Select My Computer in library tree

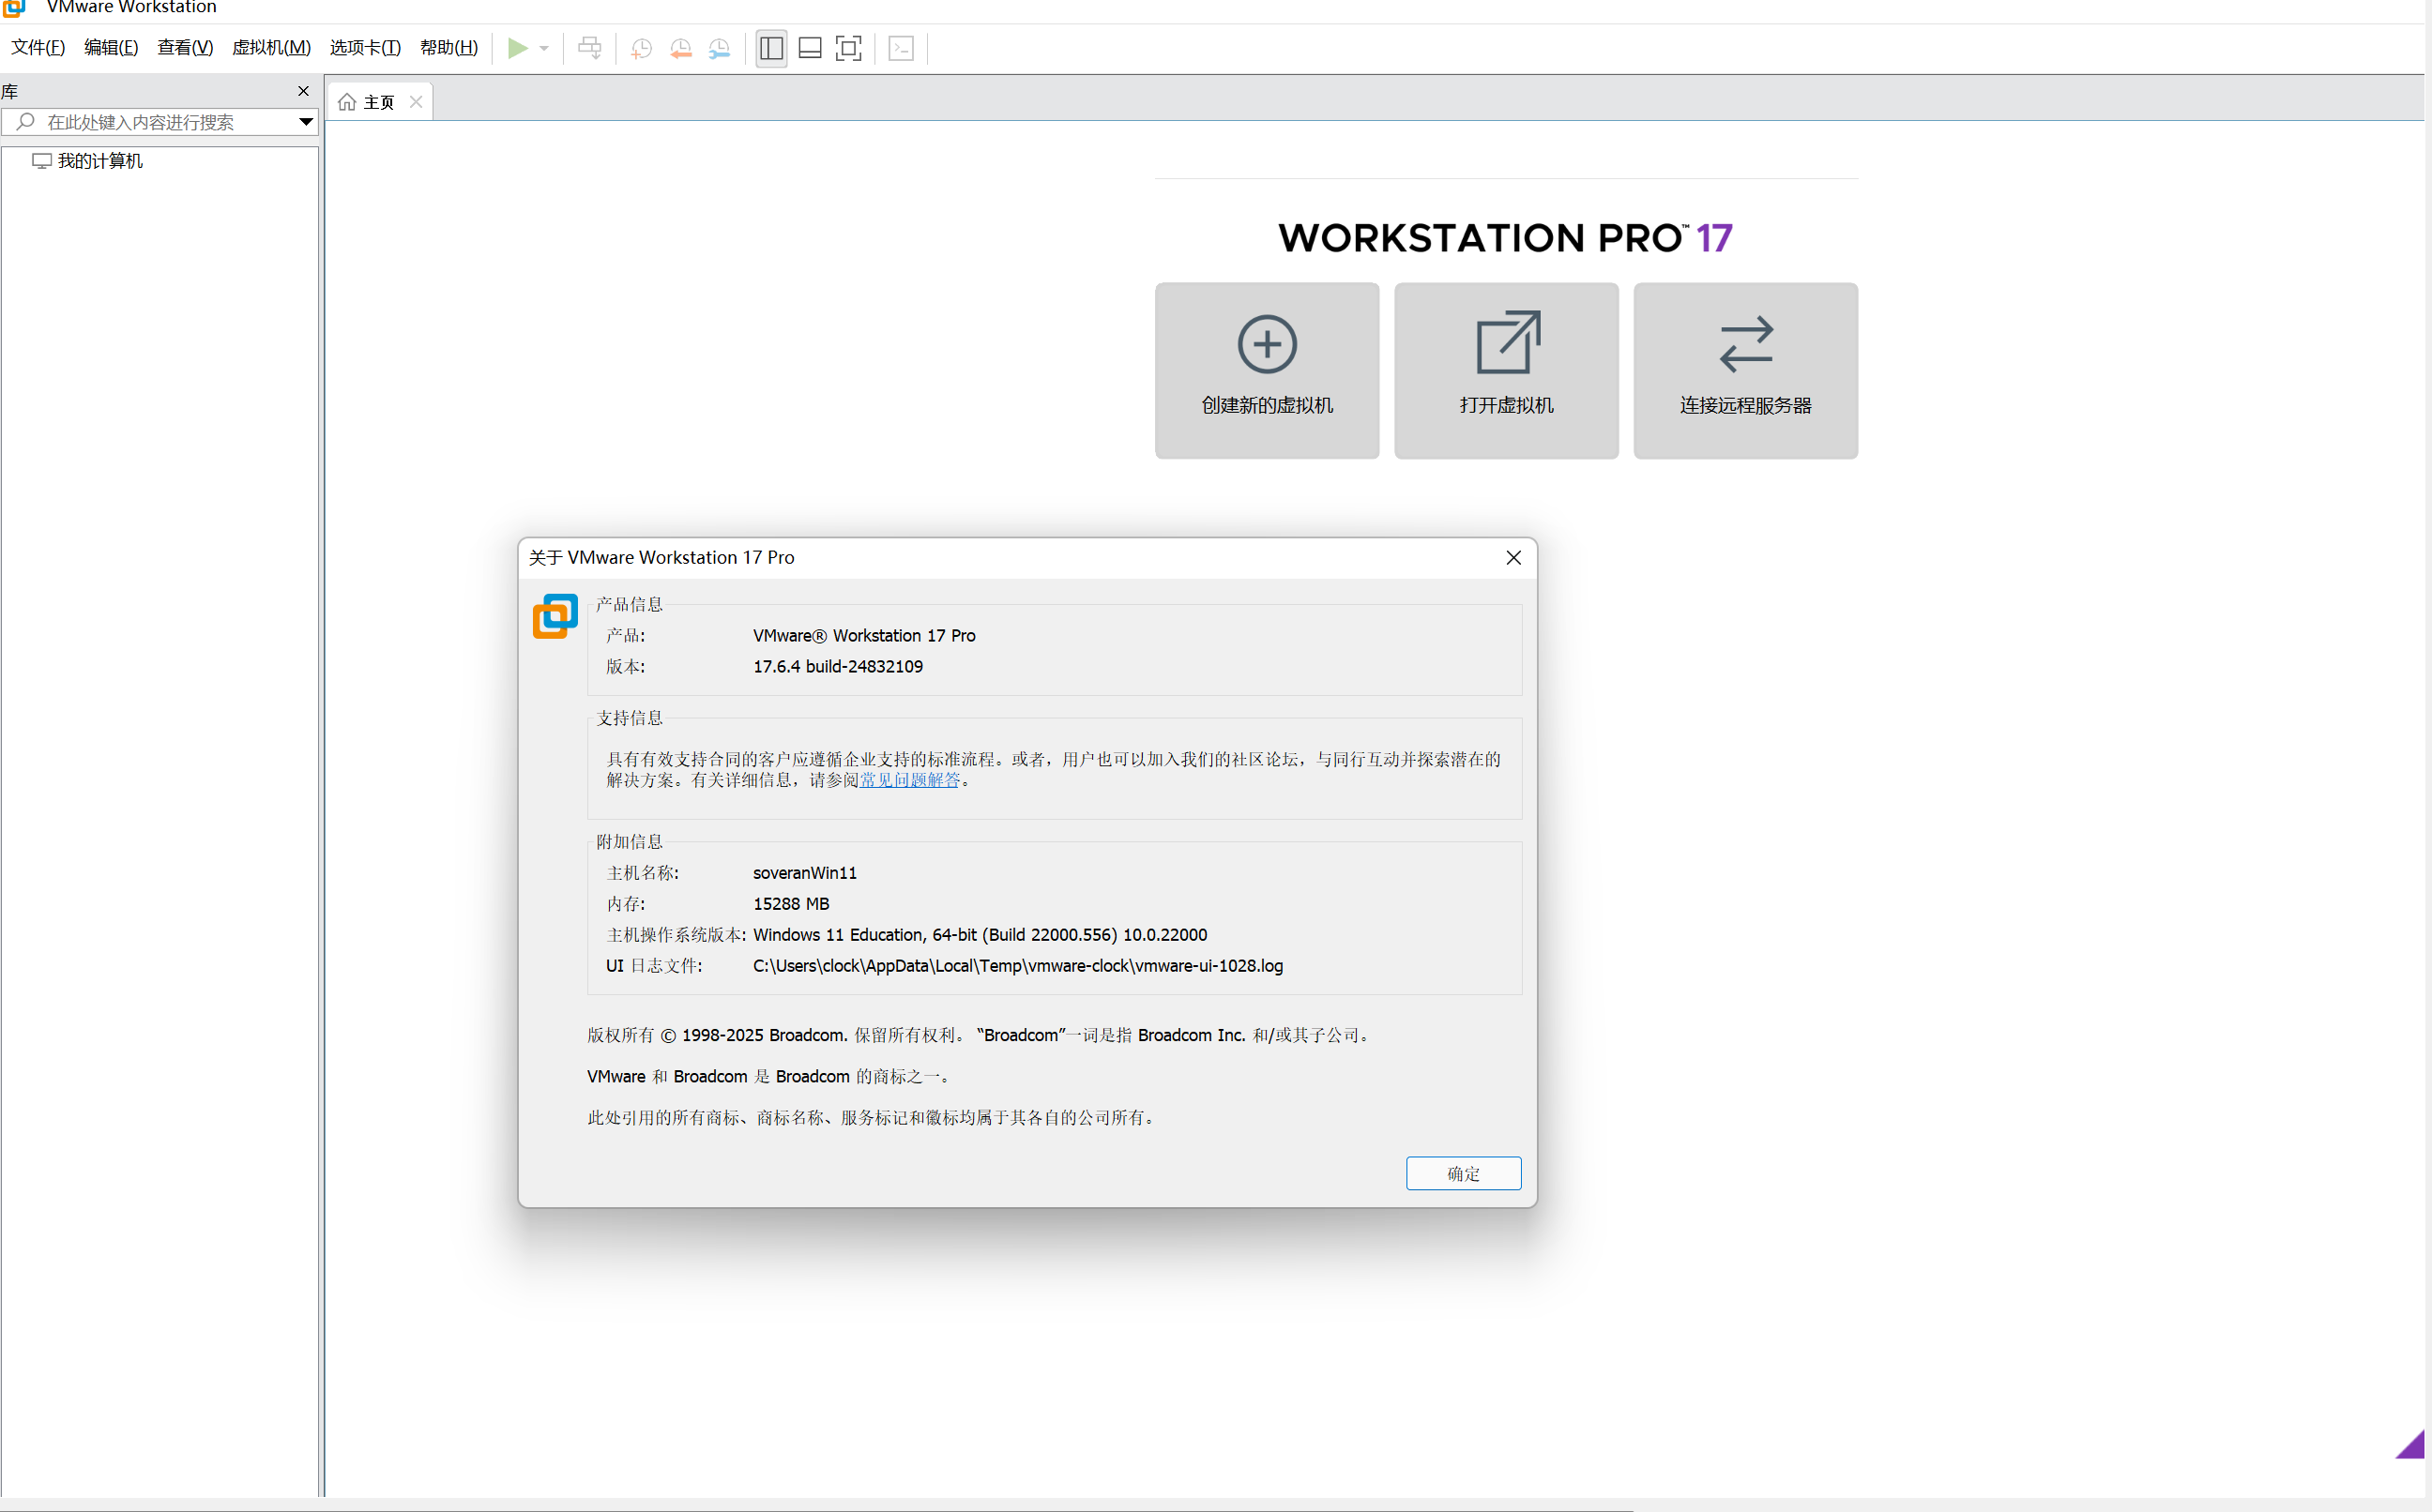point(99,161)
